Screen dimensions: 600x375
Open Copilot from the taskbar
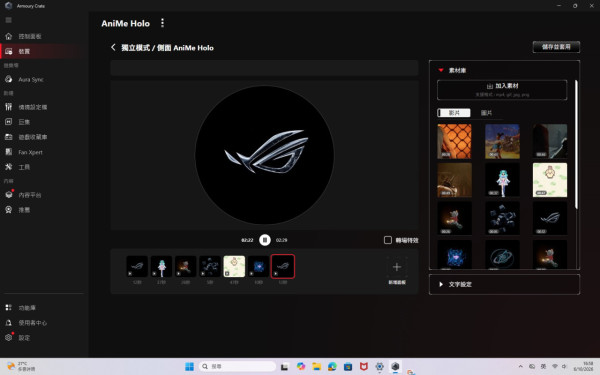[x=301, y=367]
